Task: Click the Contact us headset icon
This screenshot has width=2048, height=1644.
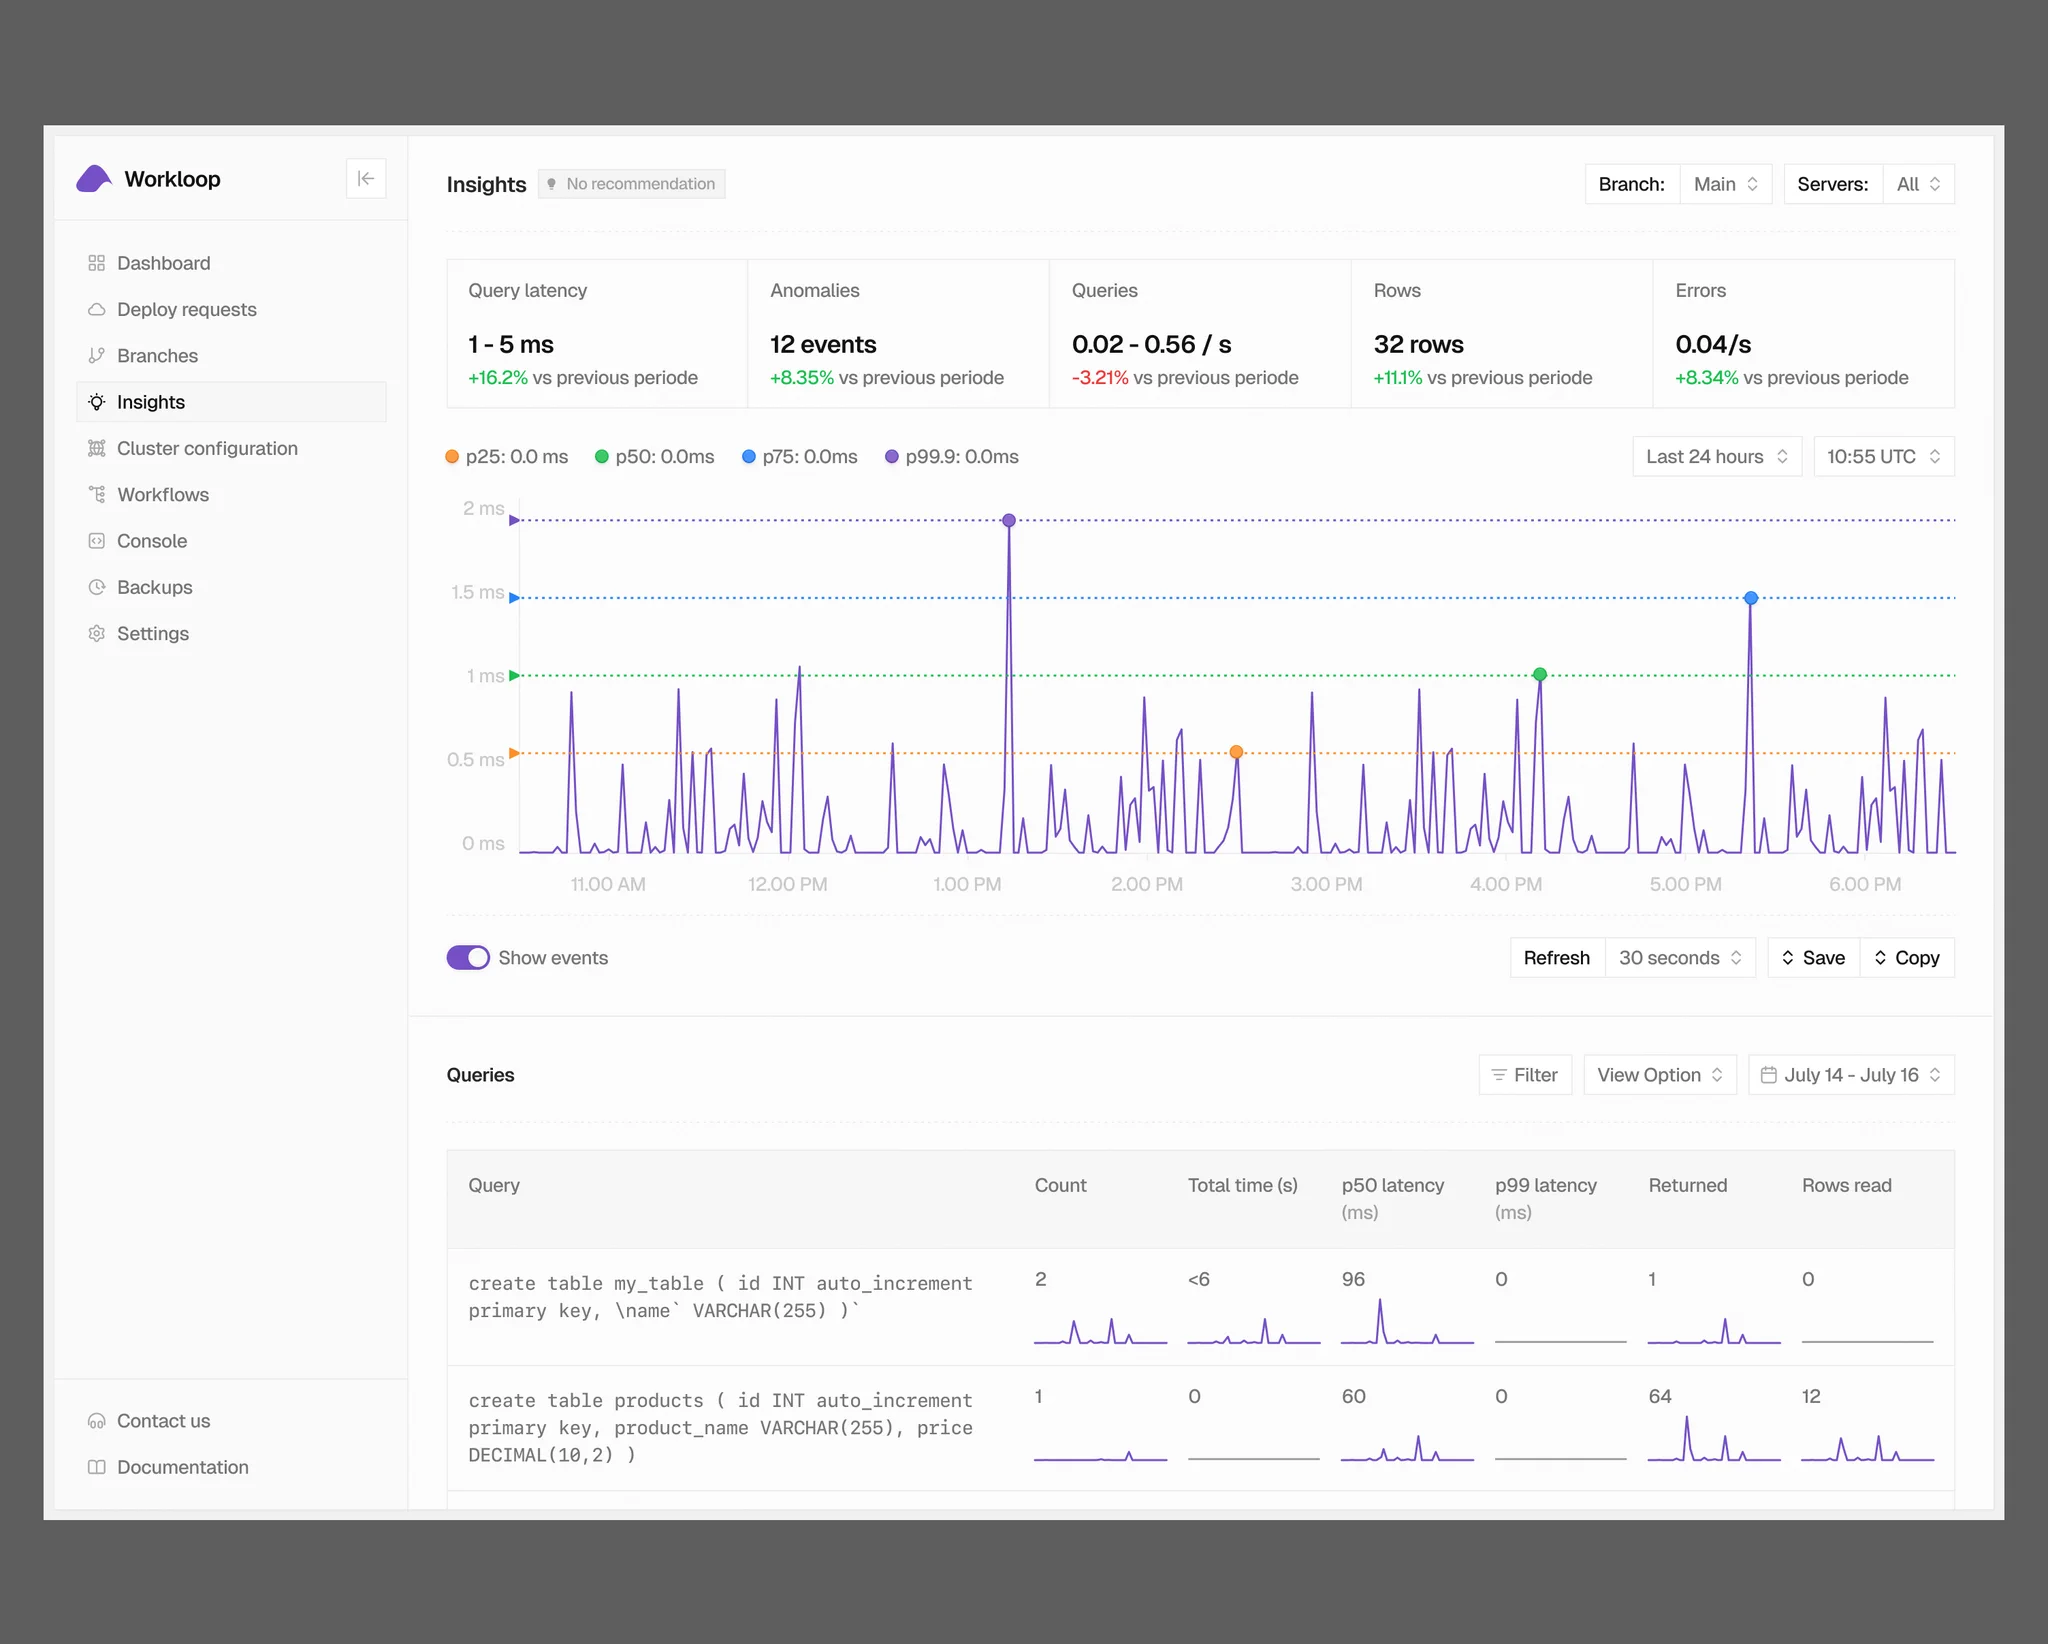Action: [96, 1421]
